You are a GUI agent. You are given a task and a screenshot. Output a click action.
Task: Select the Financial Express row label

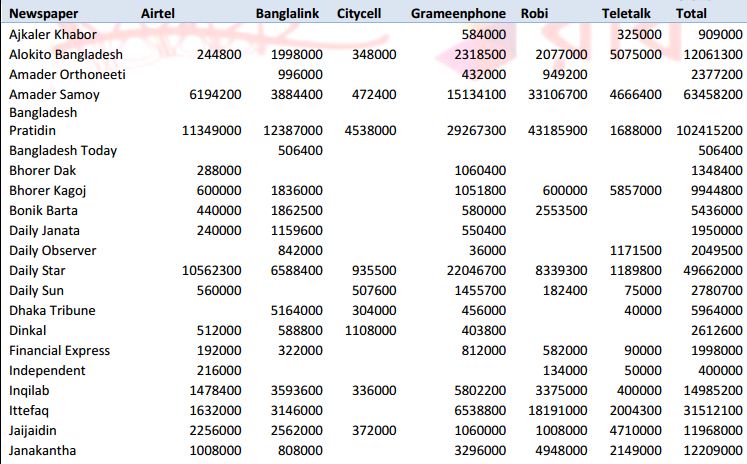(59, 351)
